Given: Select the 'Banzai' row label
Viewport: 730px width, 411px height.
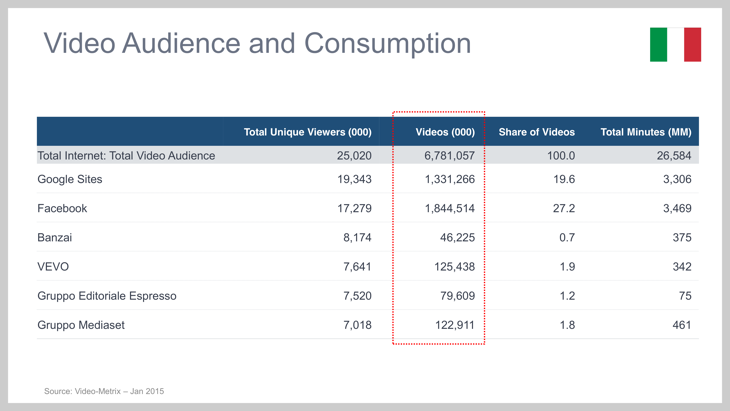Looking at the screenshot, I should pos(55,237).
